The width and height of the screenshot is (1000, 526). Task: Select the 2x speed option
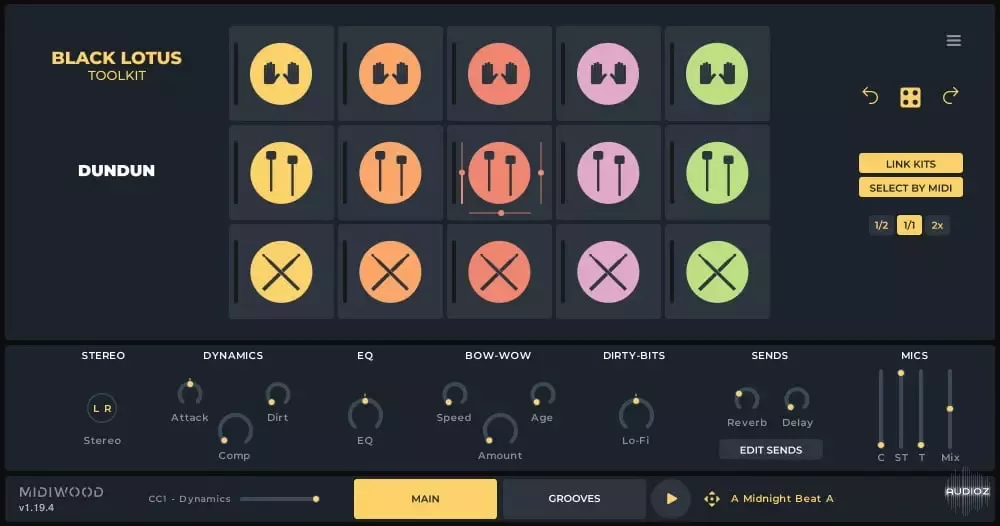[x=937, y=225]
